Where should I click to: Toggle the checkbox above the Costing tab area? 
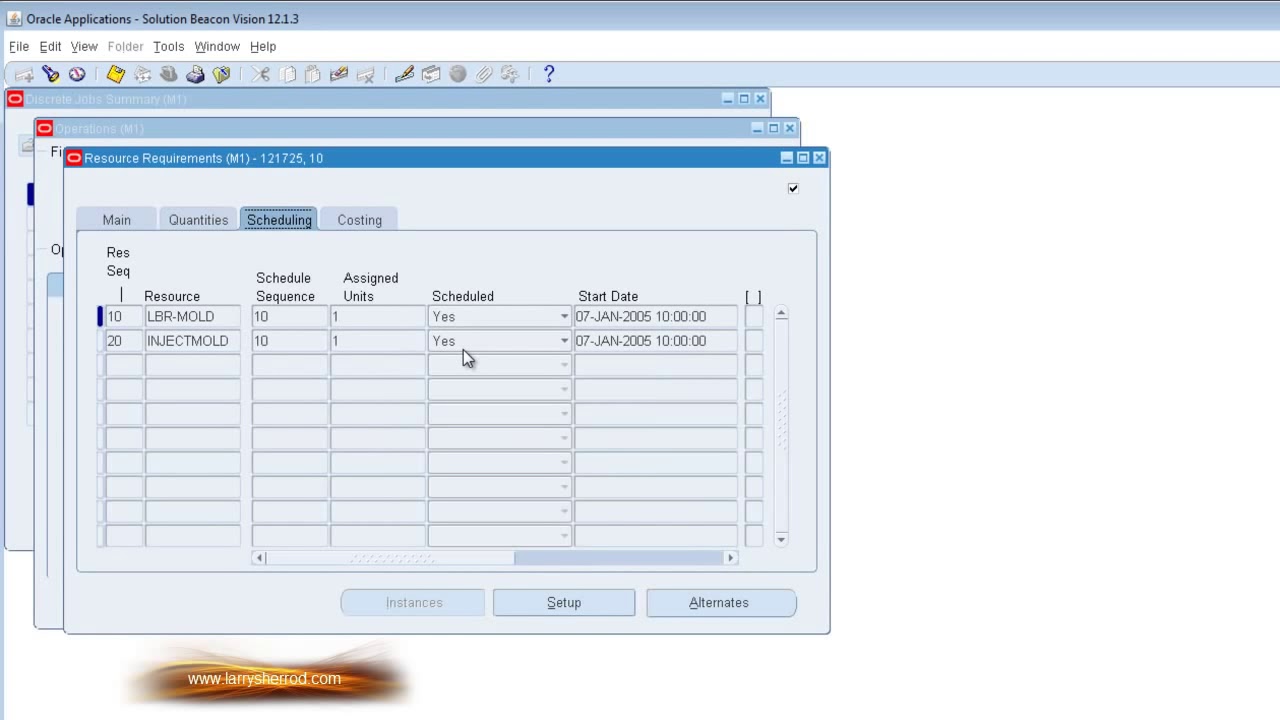[x=793, y=188]
